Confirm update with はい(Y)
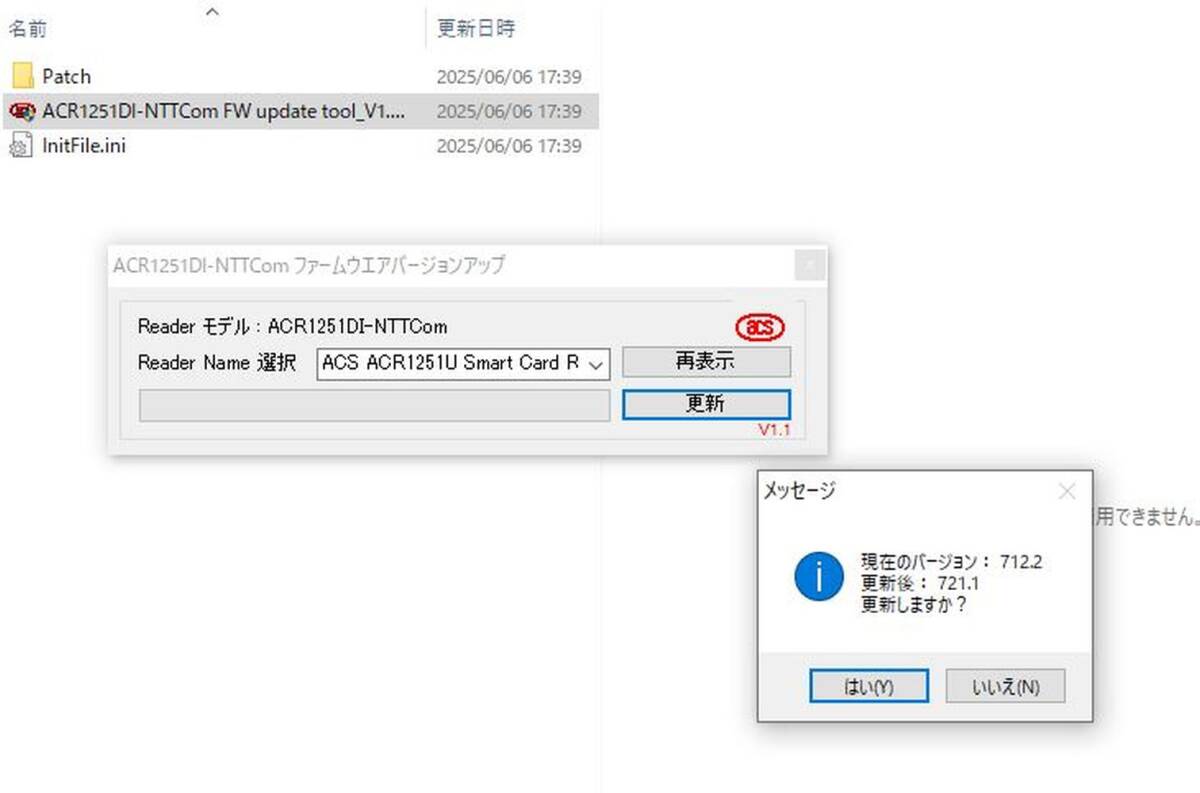Viewport: 1200px width, 793px height. click(x=869, y=686)
